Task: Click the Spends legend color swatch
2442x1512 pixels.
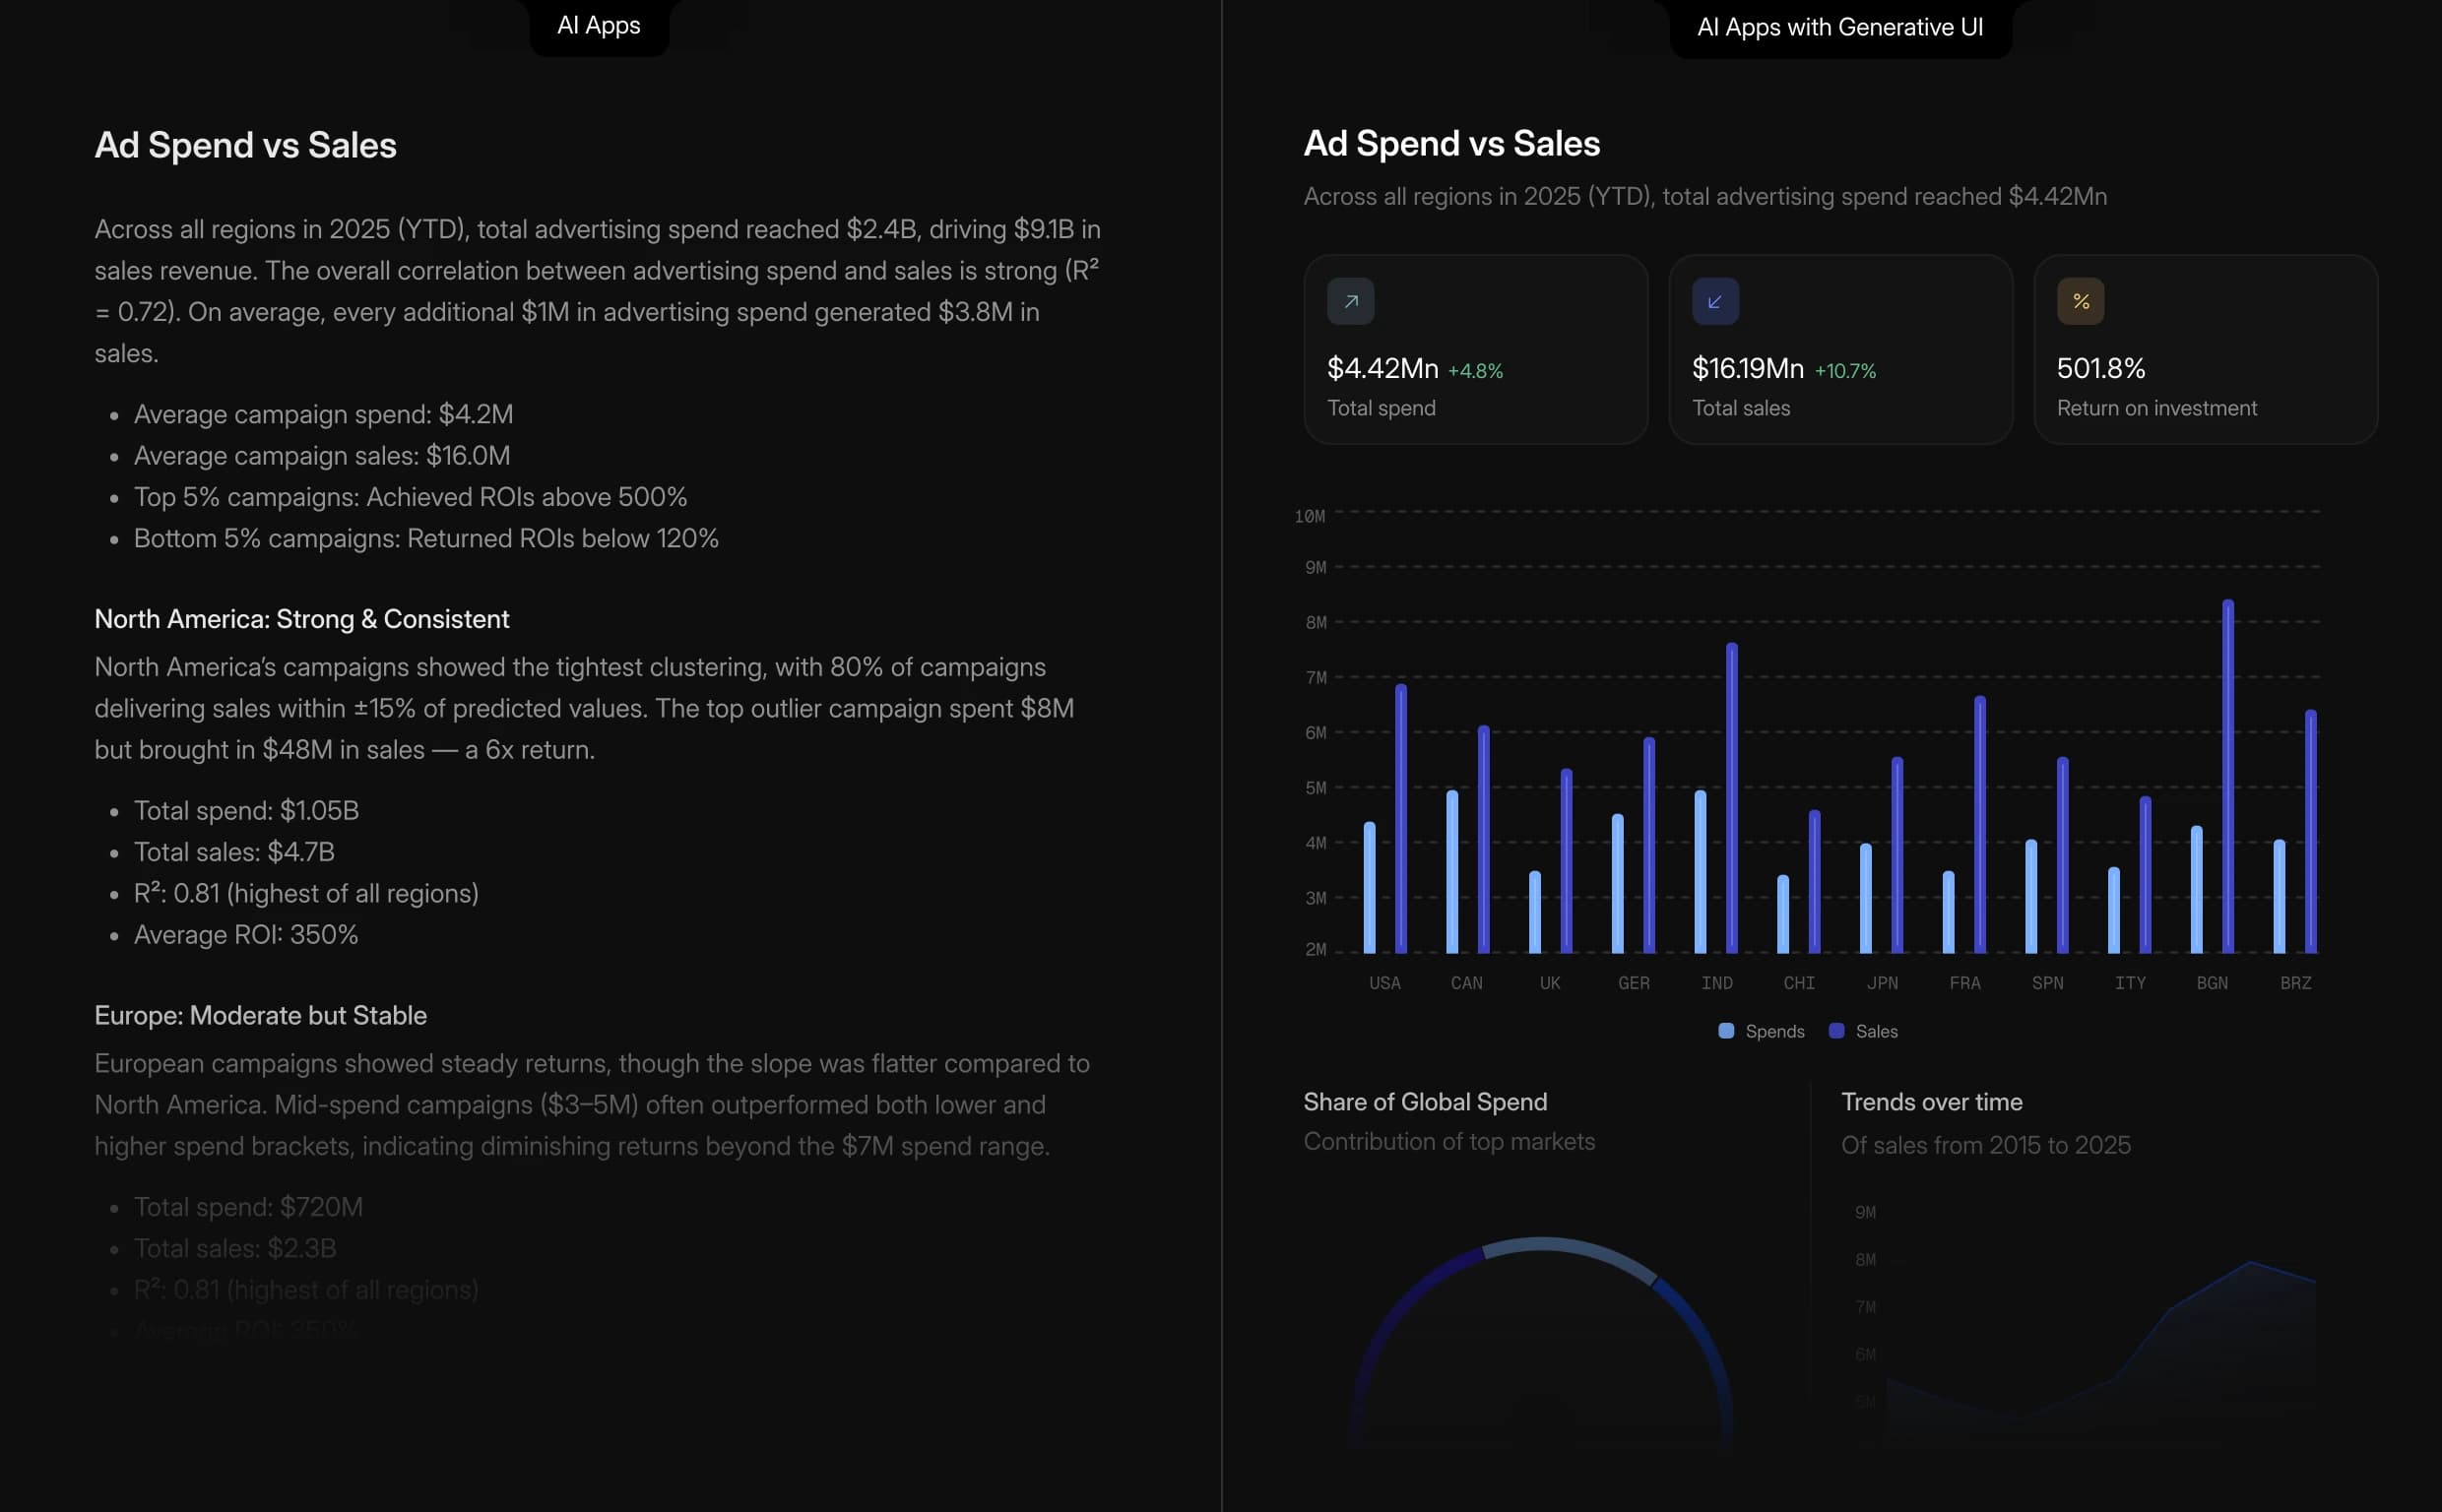Action: pos(1726,1031)
